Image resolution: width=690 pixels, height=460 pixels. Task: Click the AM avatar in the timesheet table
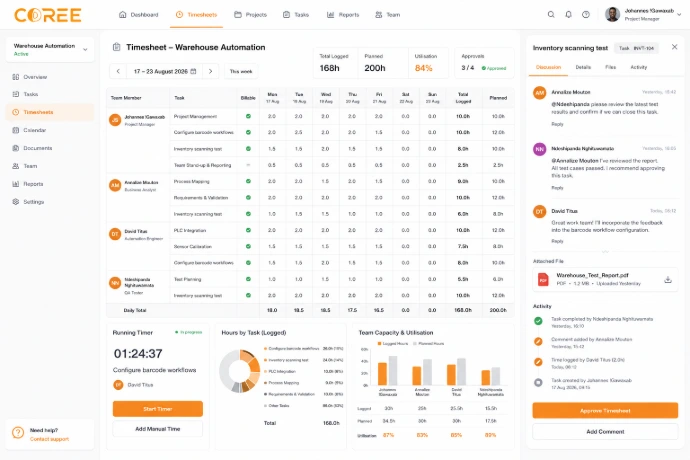tap(115, 185)
